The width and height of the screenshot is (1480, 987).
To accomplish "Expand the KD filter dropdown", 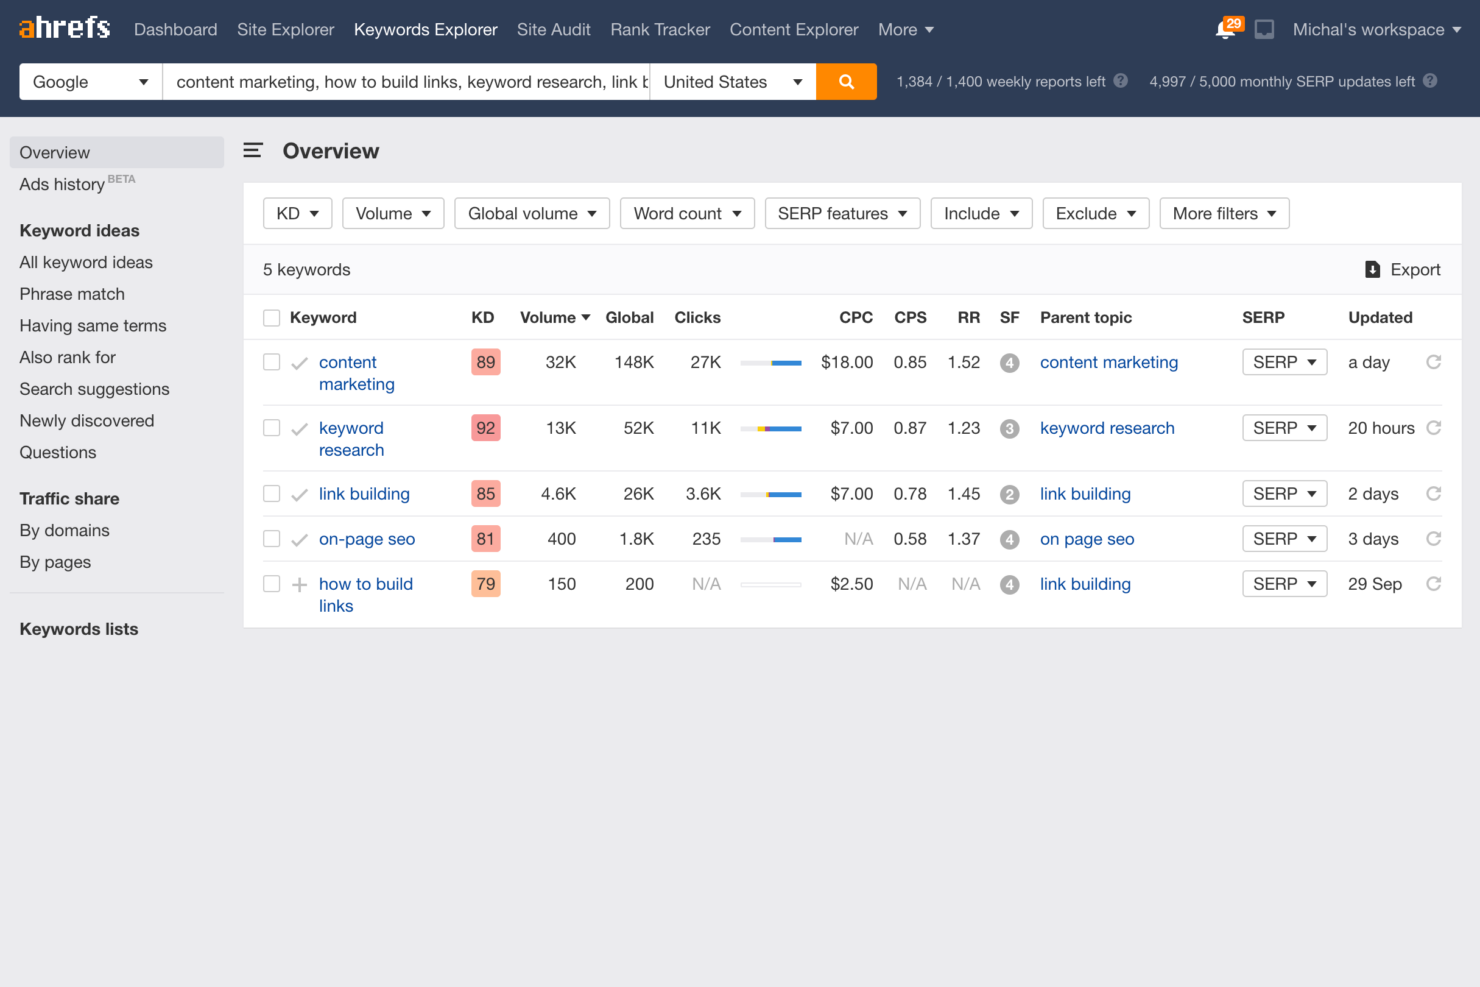I will pyautogui.click(x=297, y=214).
